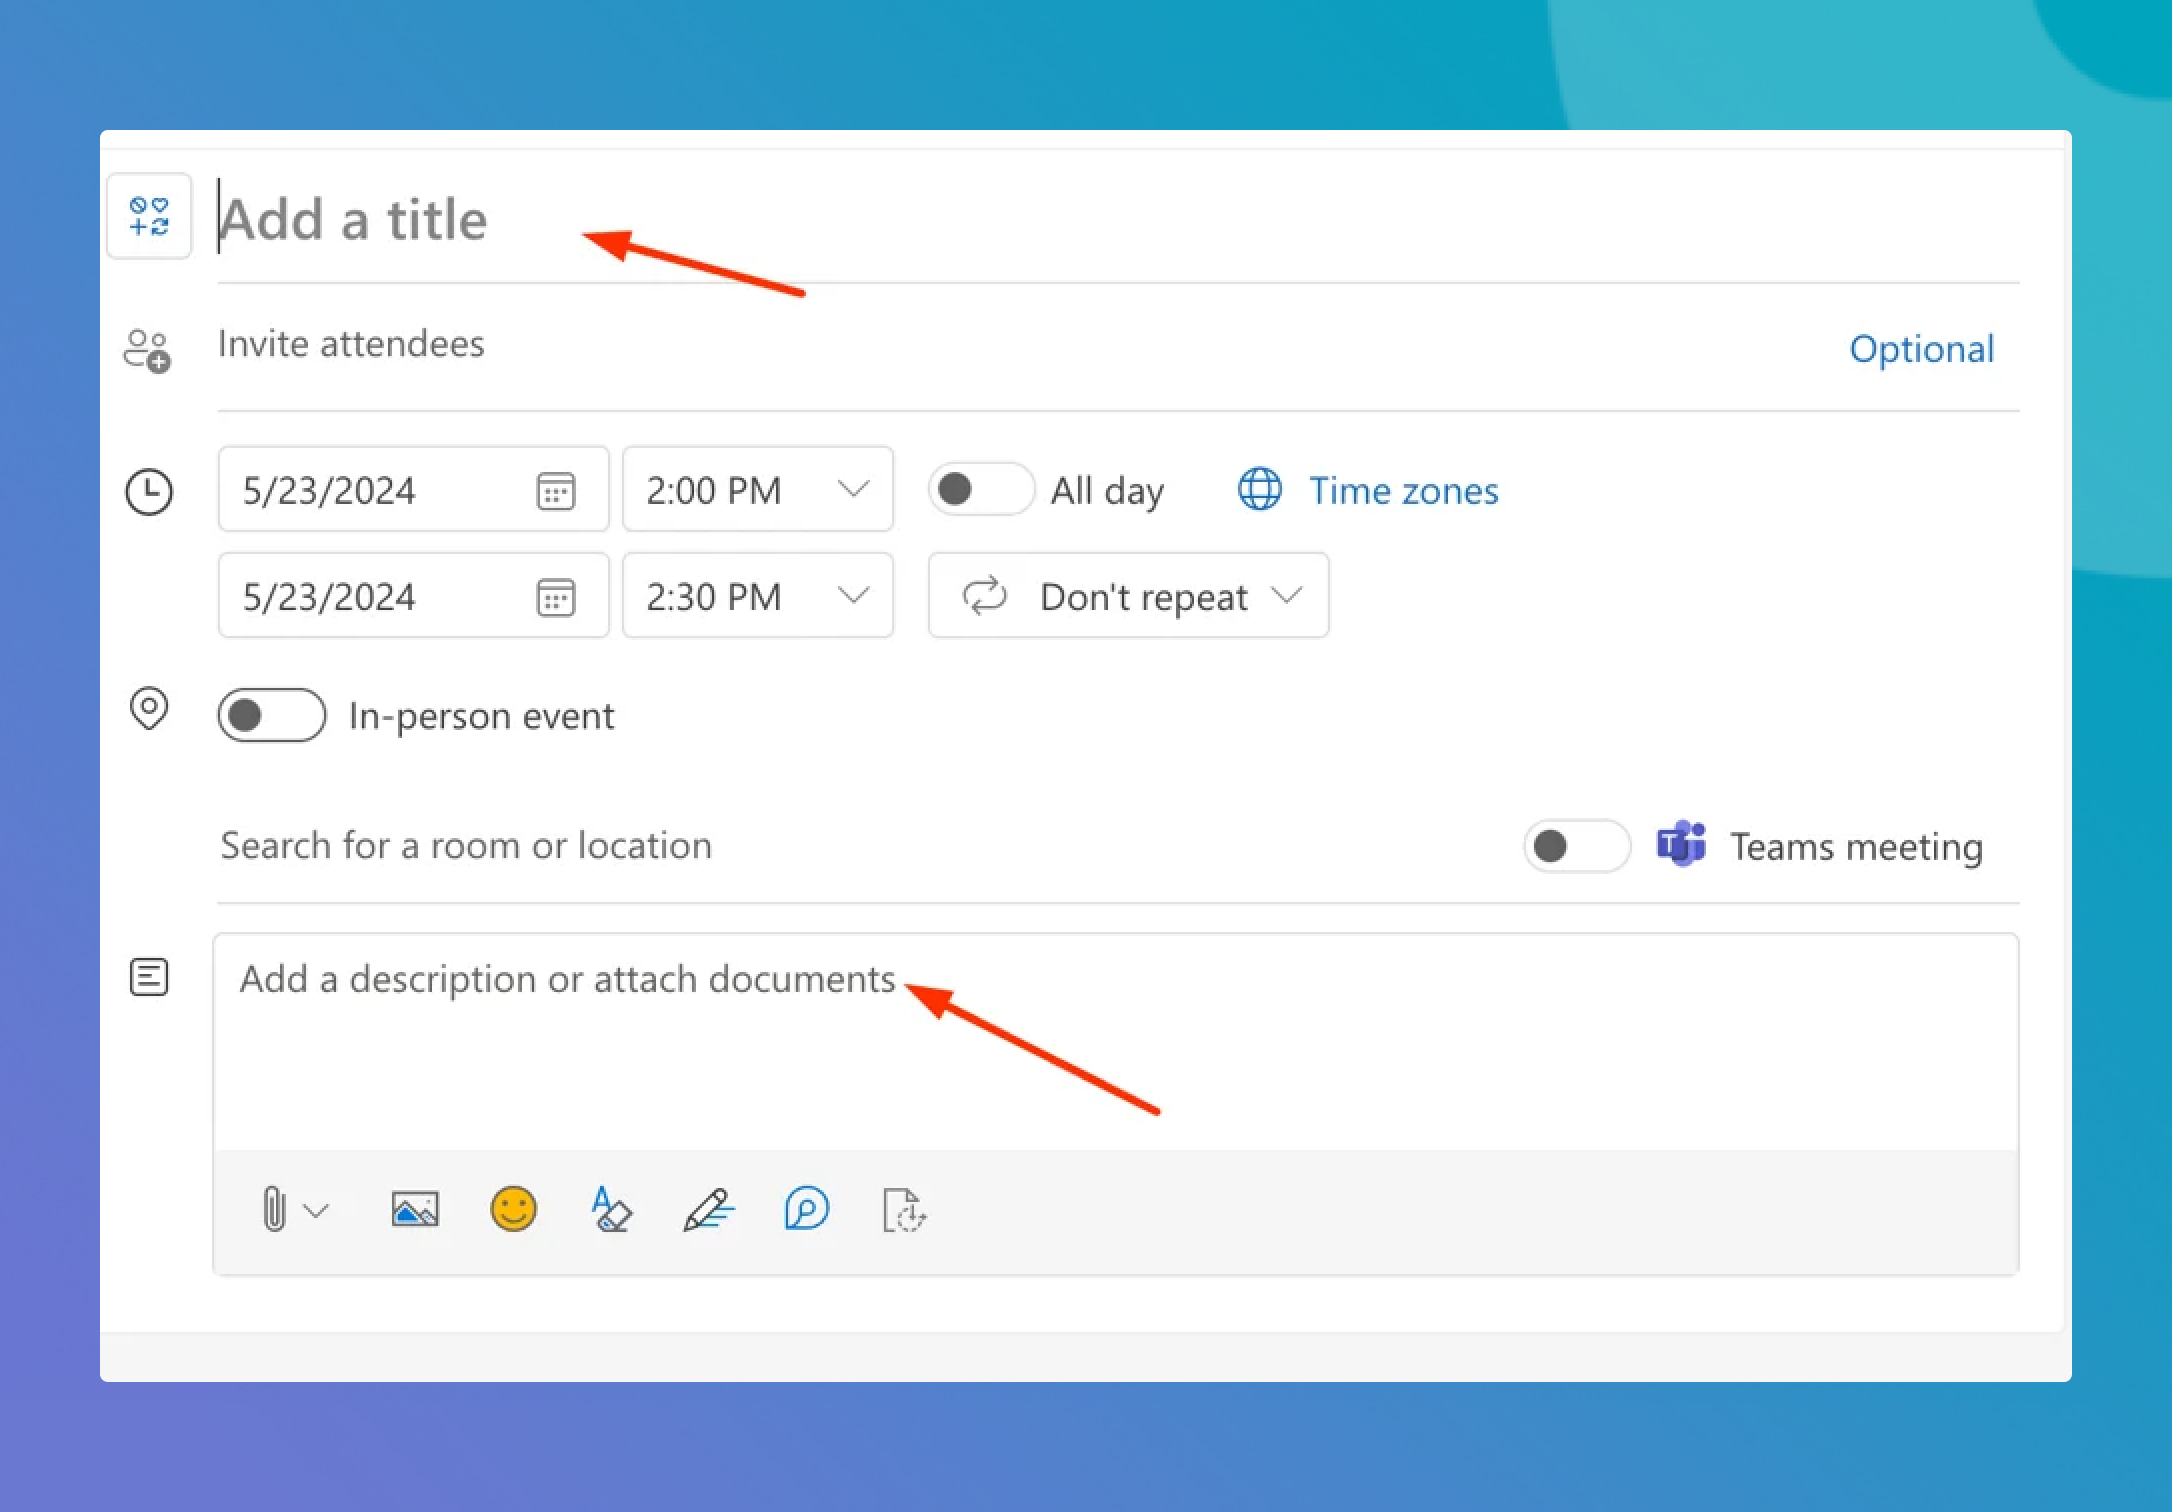Expand the 2:00 PM start time dropdown
The image size is (2172, 1512).
click(853, 490)
